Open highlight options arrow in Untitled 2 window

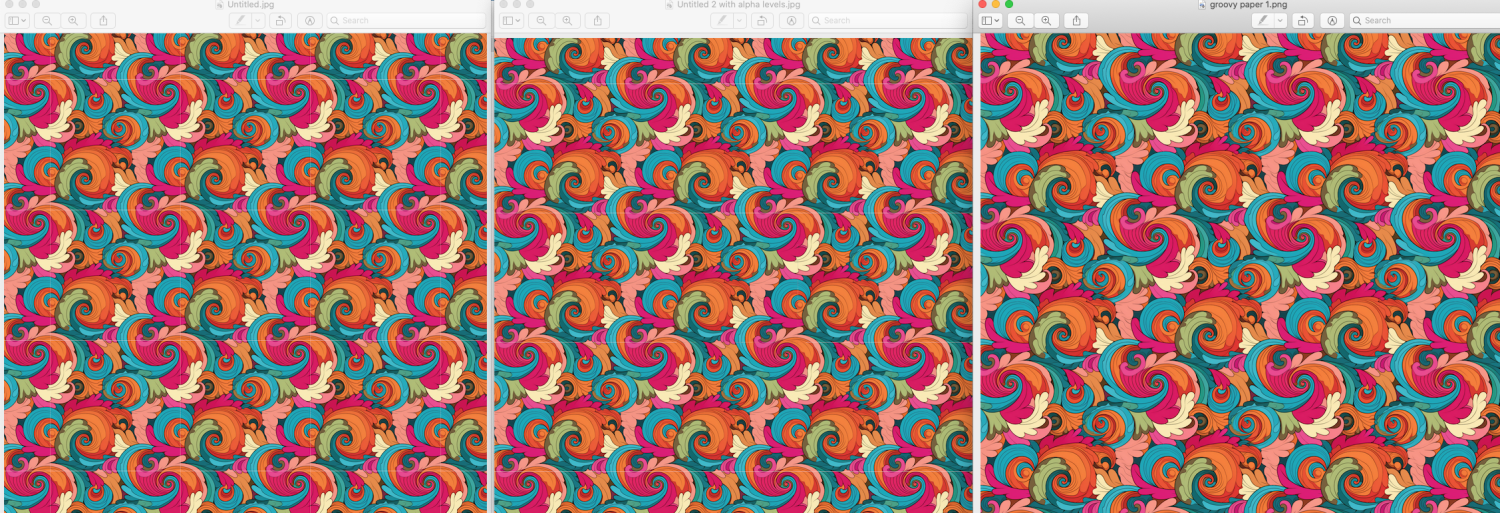740,20
